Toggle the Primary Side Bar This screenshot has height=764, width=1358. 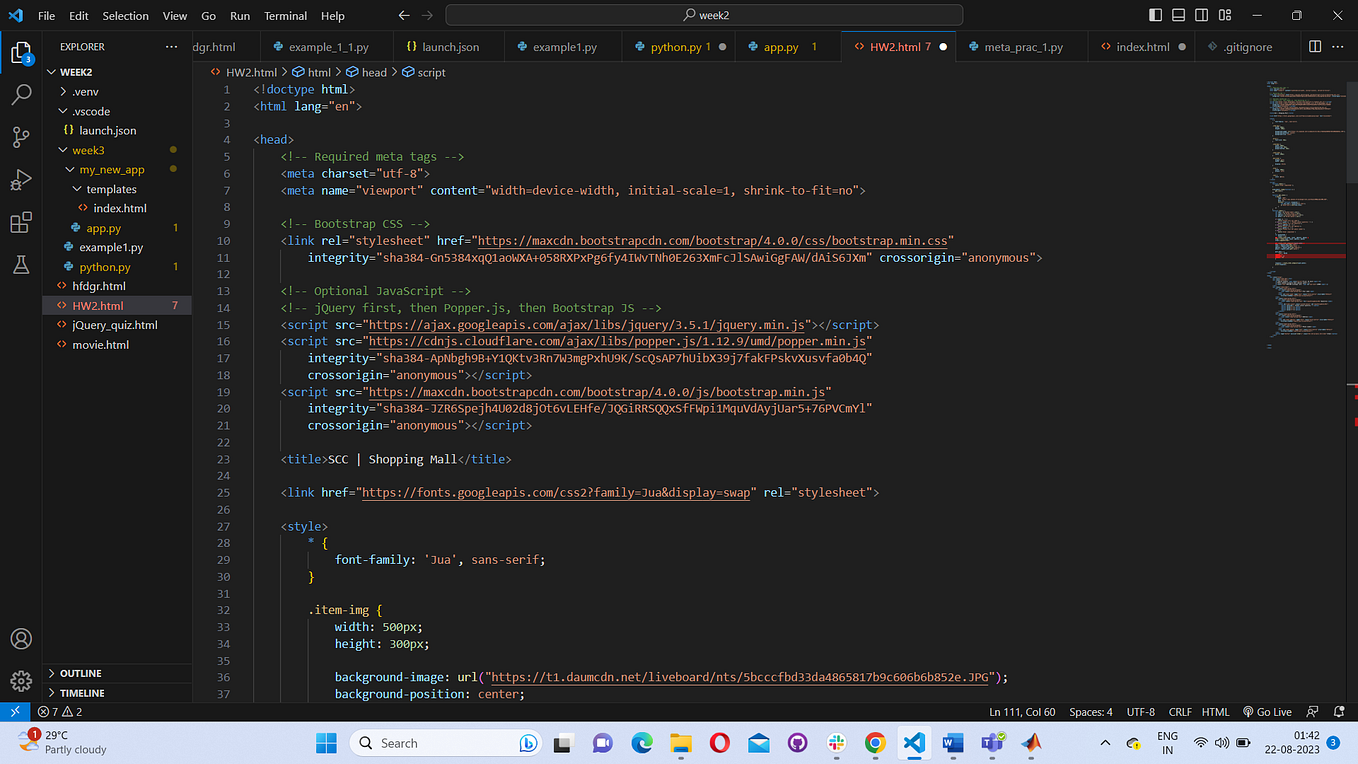click(x=1155, y=15)
